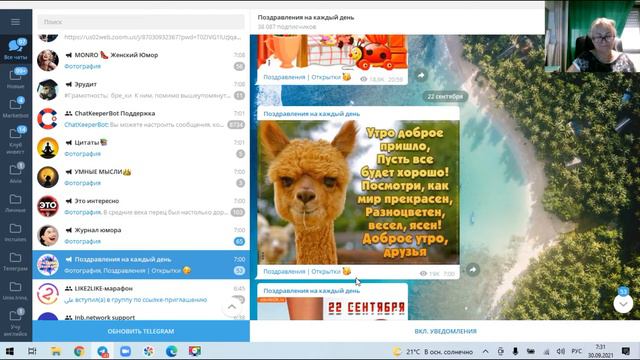Screen dimensions: 640x360
Task: Open Google Chrome from taskbar
Action: [79, 351]
